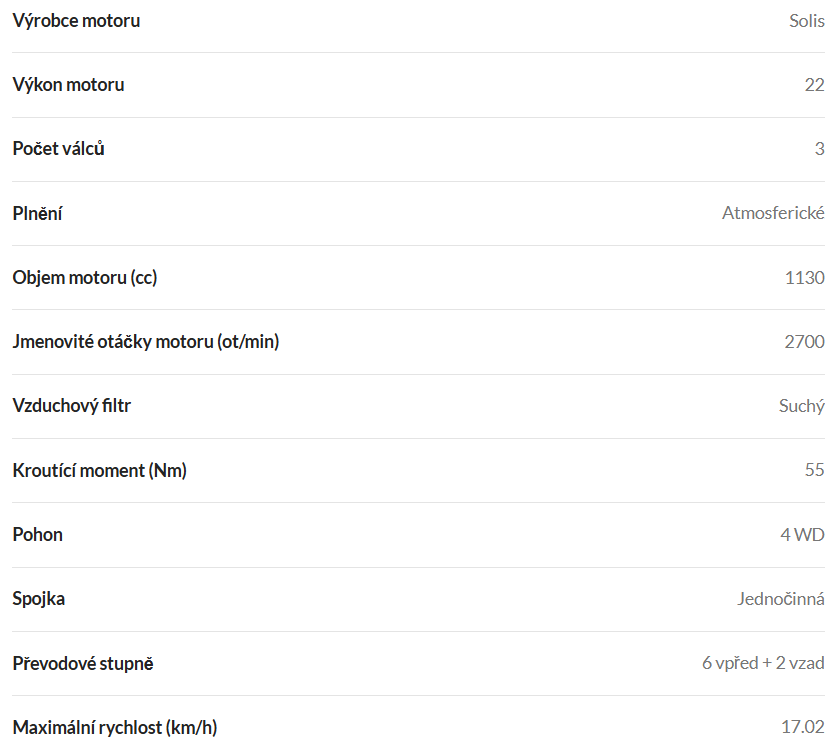Click the 'Maximální rychlost (km/h)' label
Screen dimensions: 840x755
coord(114,727)
